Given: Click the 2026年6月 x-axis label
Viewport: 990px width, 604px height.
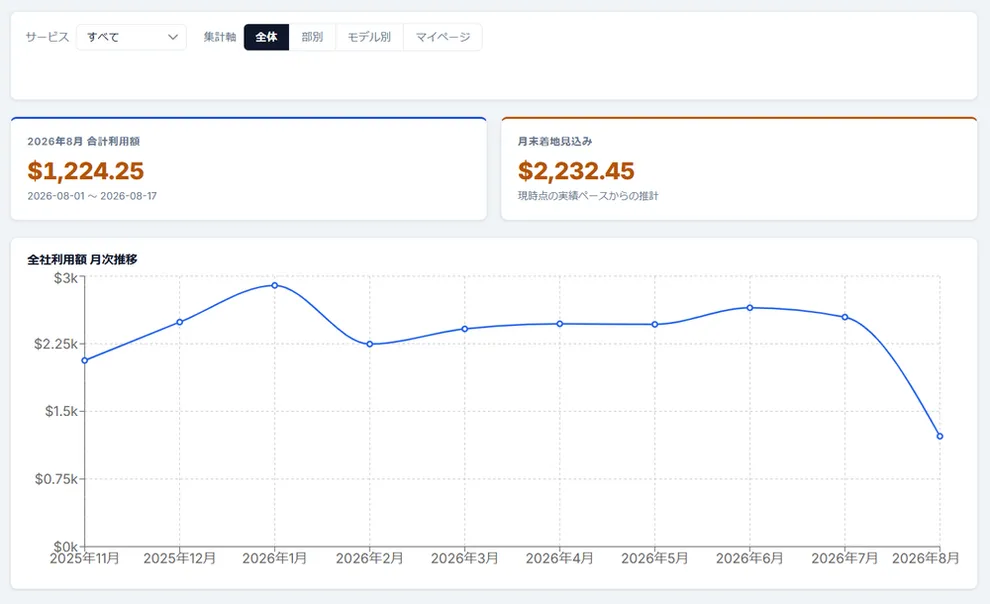Looking at the screenshot, I should 750,559.
